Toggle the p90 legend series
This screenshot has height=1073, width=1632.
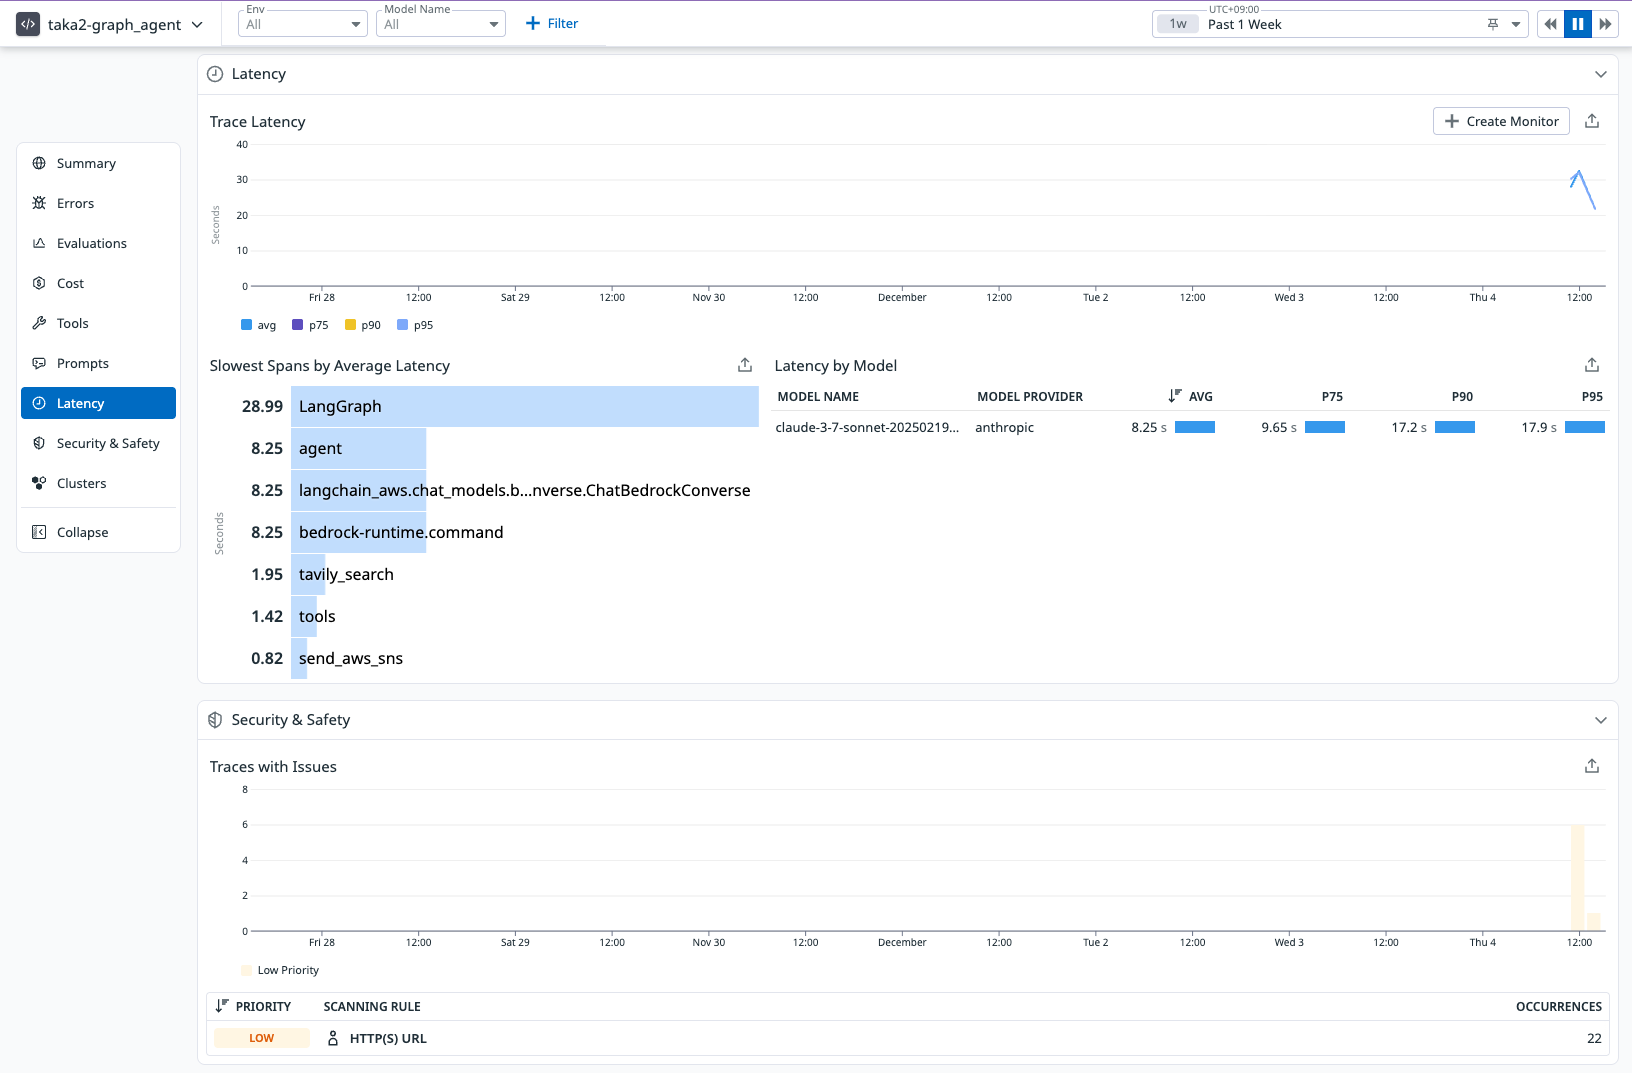point(363,325)
